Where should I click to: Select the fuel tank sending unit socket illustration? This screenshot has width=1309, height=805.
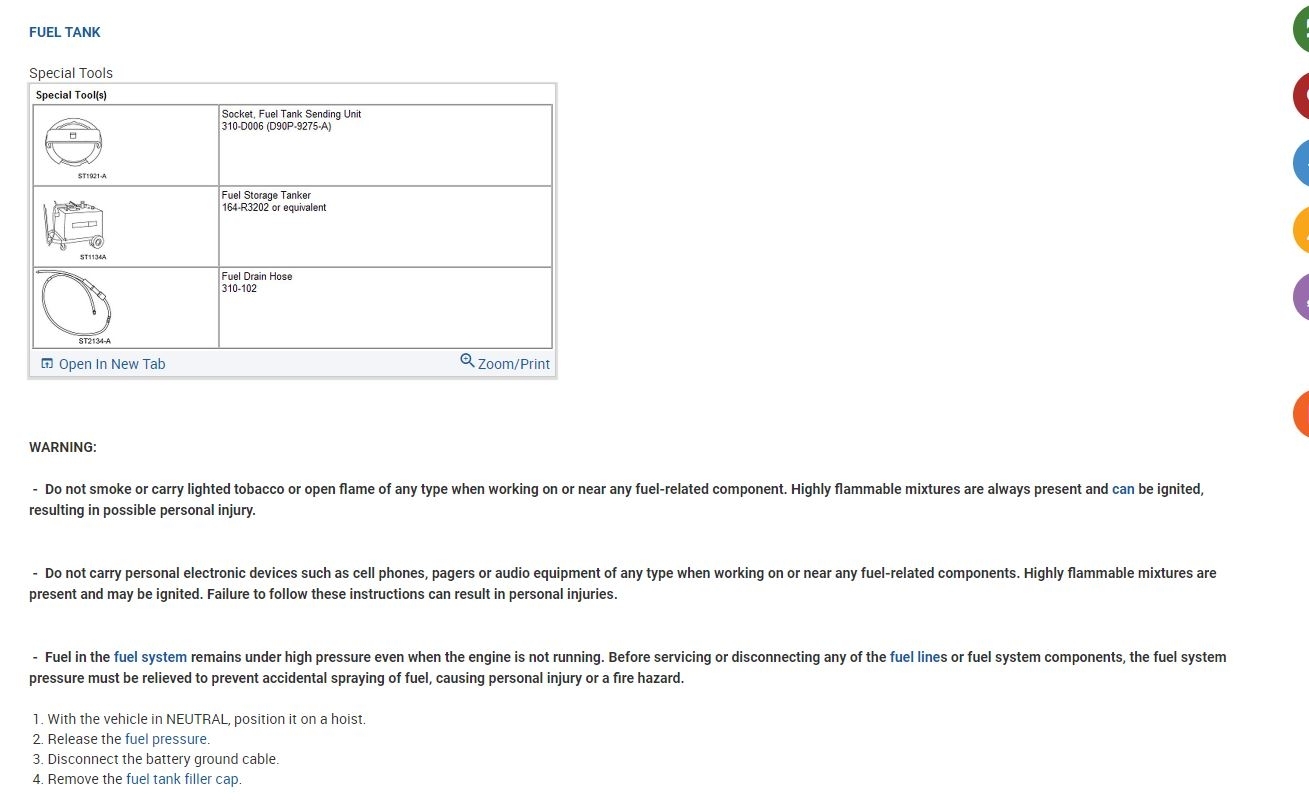pos(74,144)
